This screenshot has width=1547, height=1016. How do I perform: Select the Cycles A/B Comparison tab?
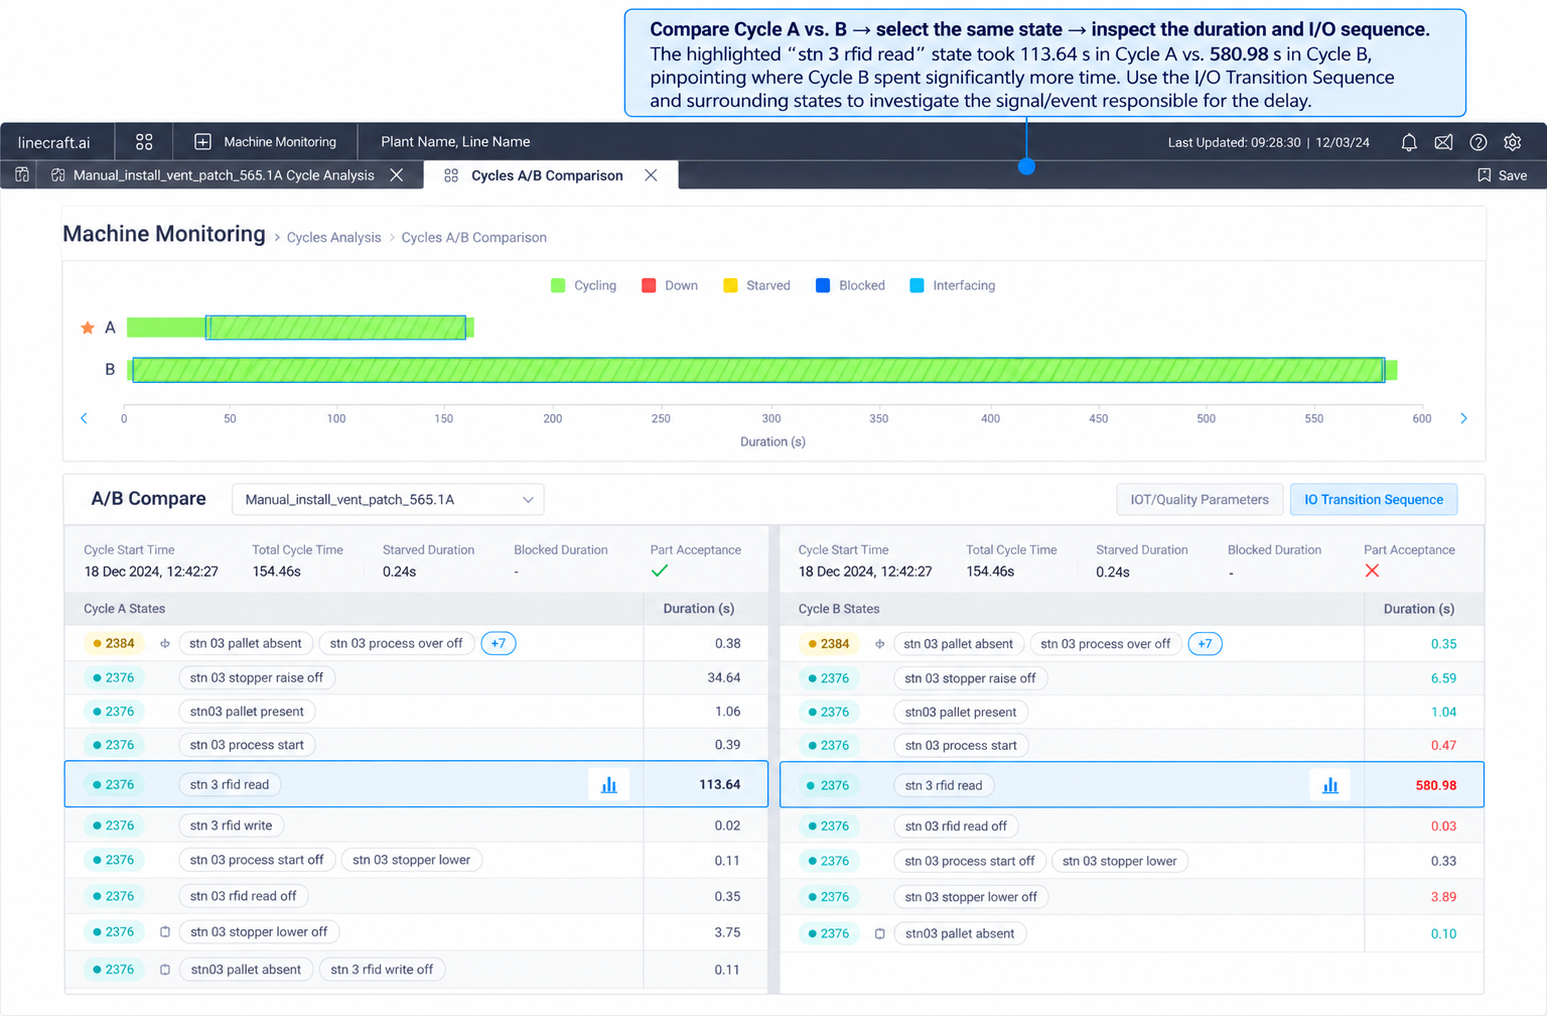click(x=548, y=175)
